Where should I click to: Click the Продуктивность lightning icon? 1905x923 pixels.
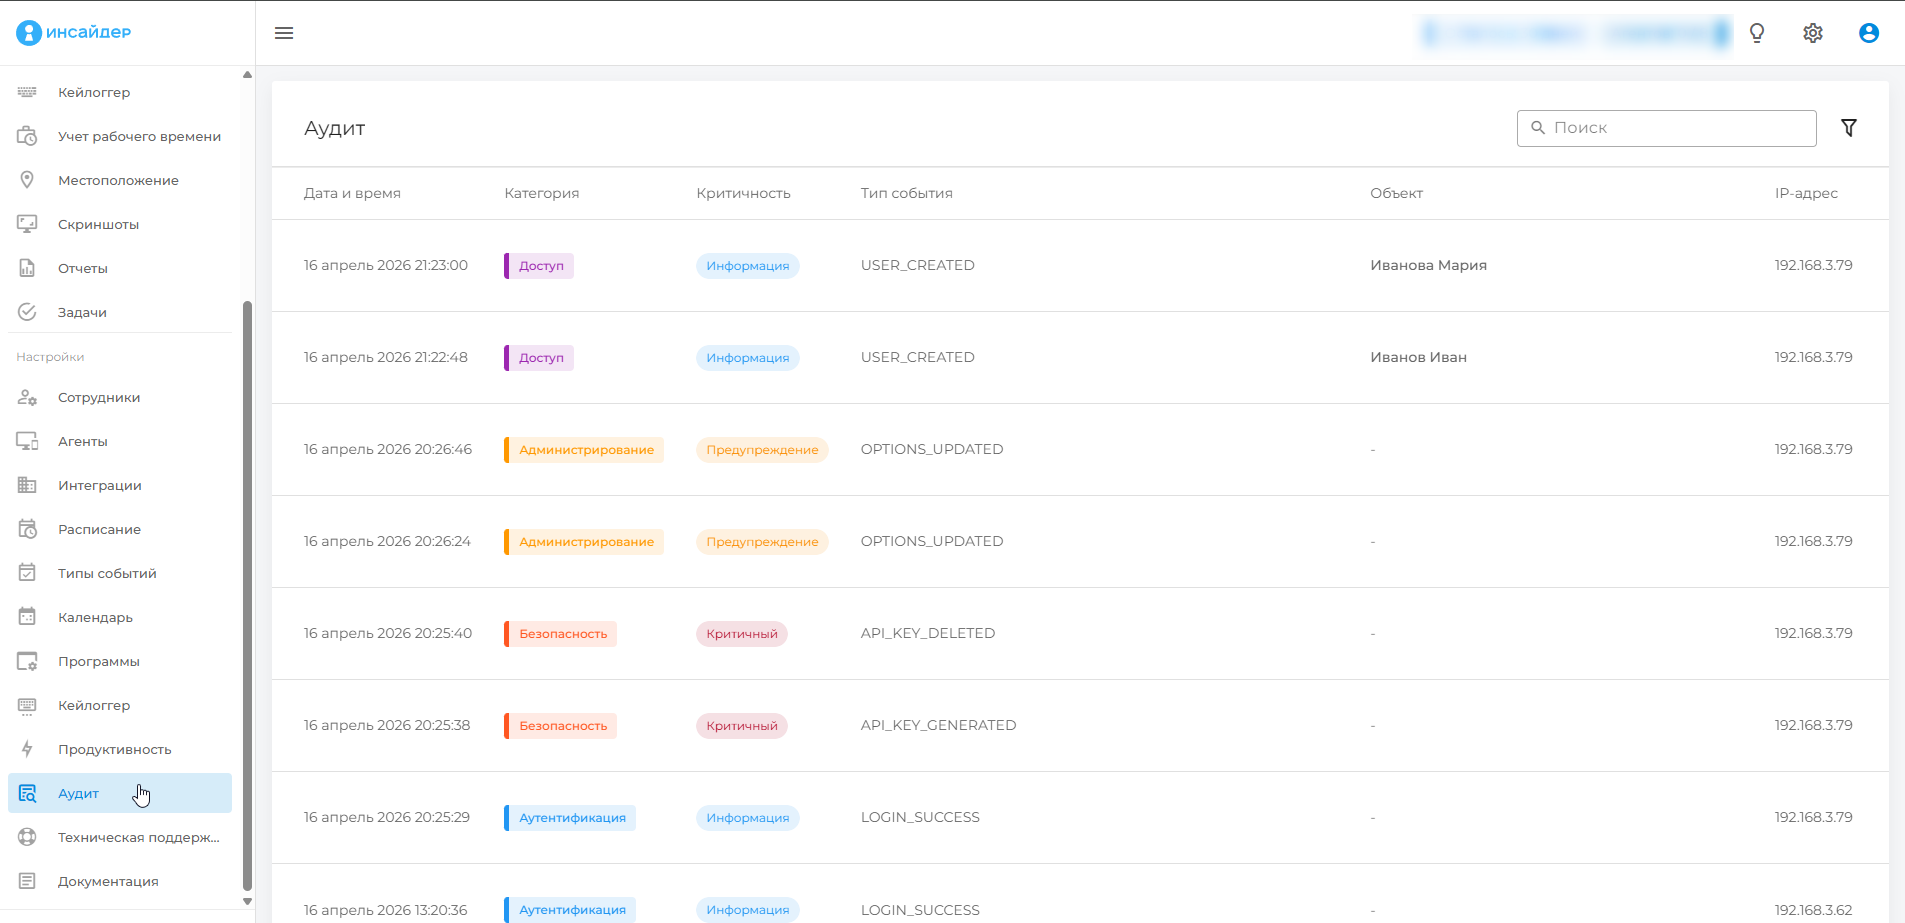pos(27,749)
